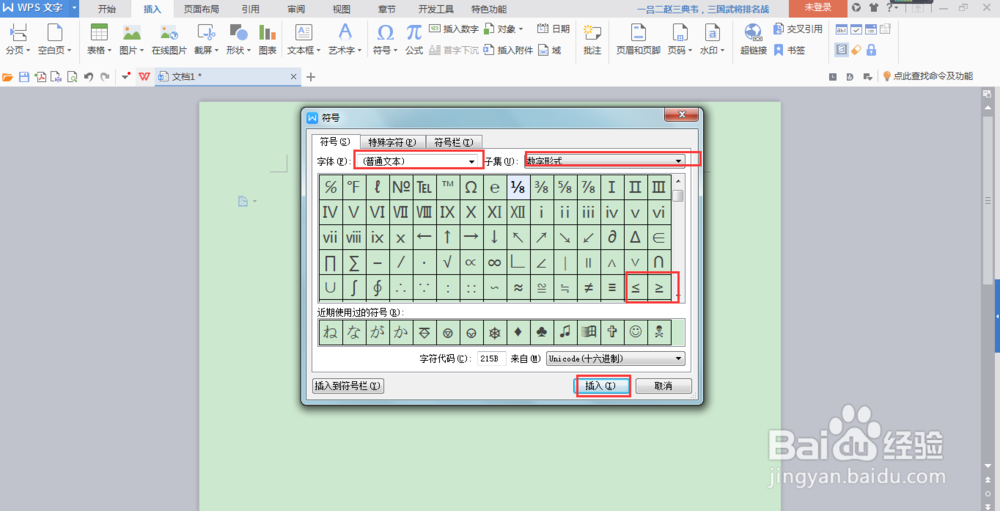Click the 插入到符号栏 button
Viewport: 1000px width, 511px height.
[x=348, y=386]
